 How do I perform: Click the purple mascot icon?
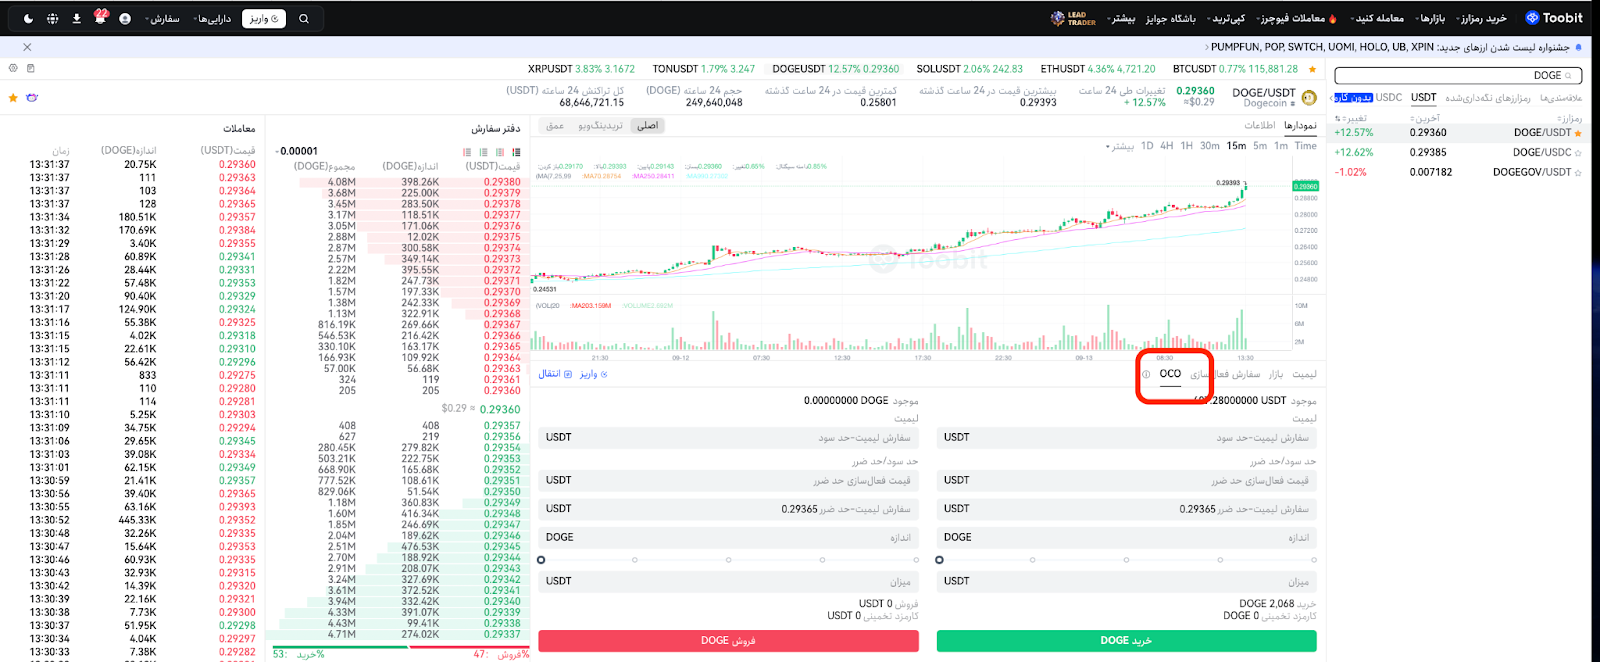pyautogui.click(x=32, y=98)
